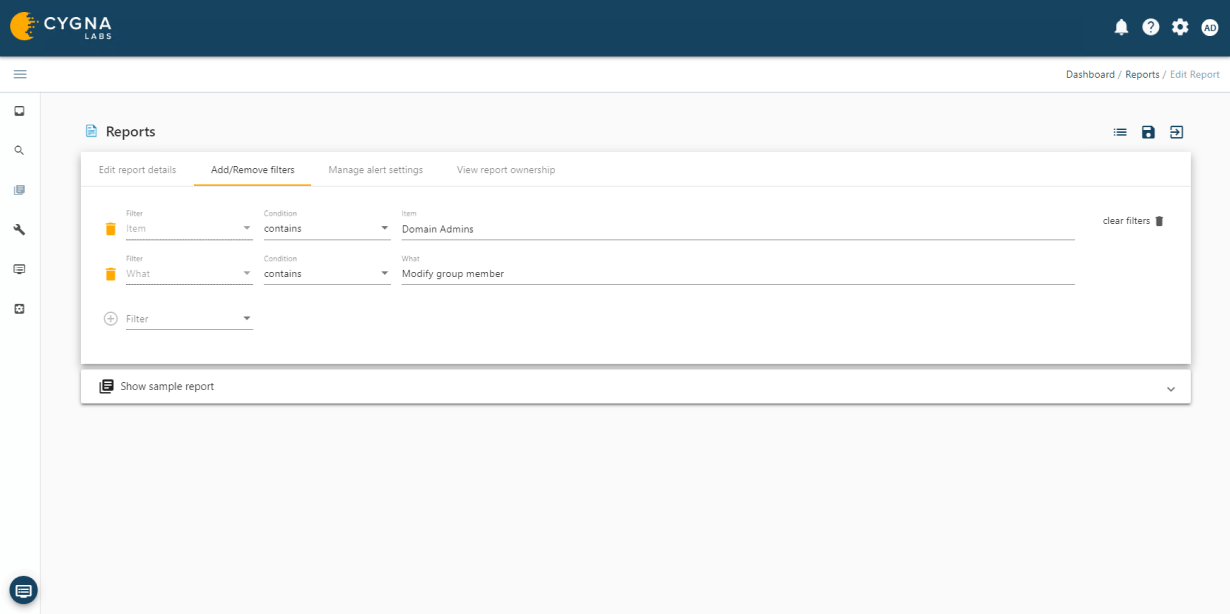Open the wrench tool icon in the sidebar
The image size is (1230, 614).
tap(18, 229)
